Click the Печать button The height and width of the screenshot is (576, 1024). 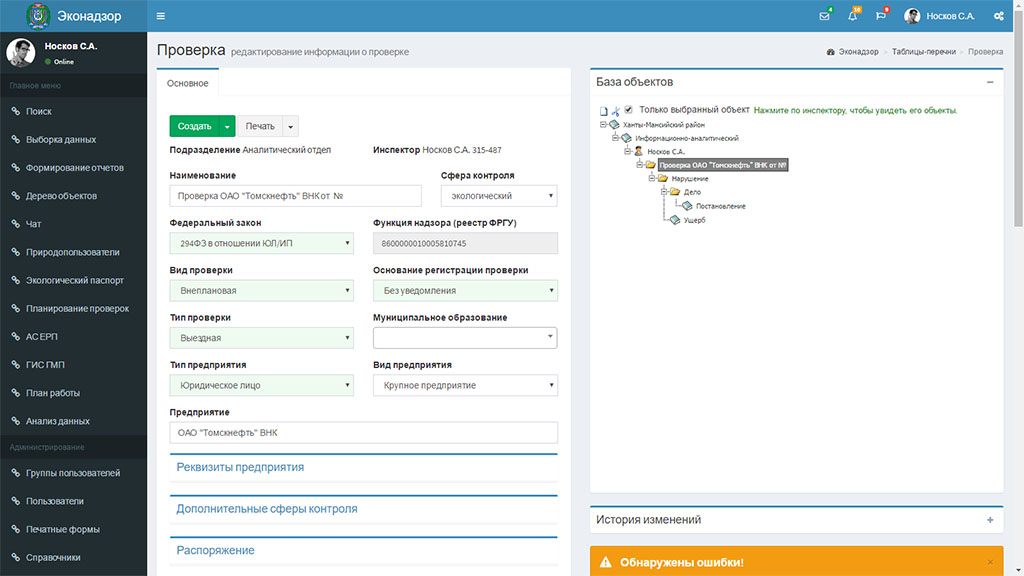pyautogui.click(x=260, y=126)
